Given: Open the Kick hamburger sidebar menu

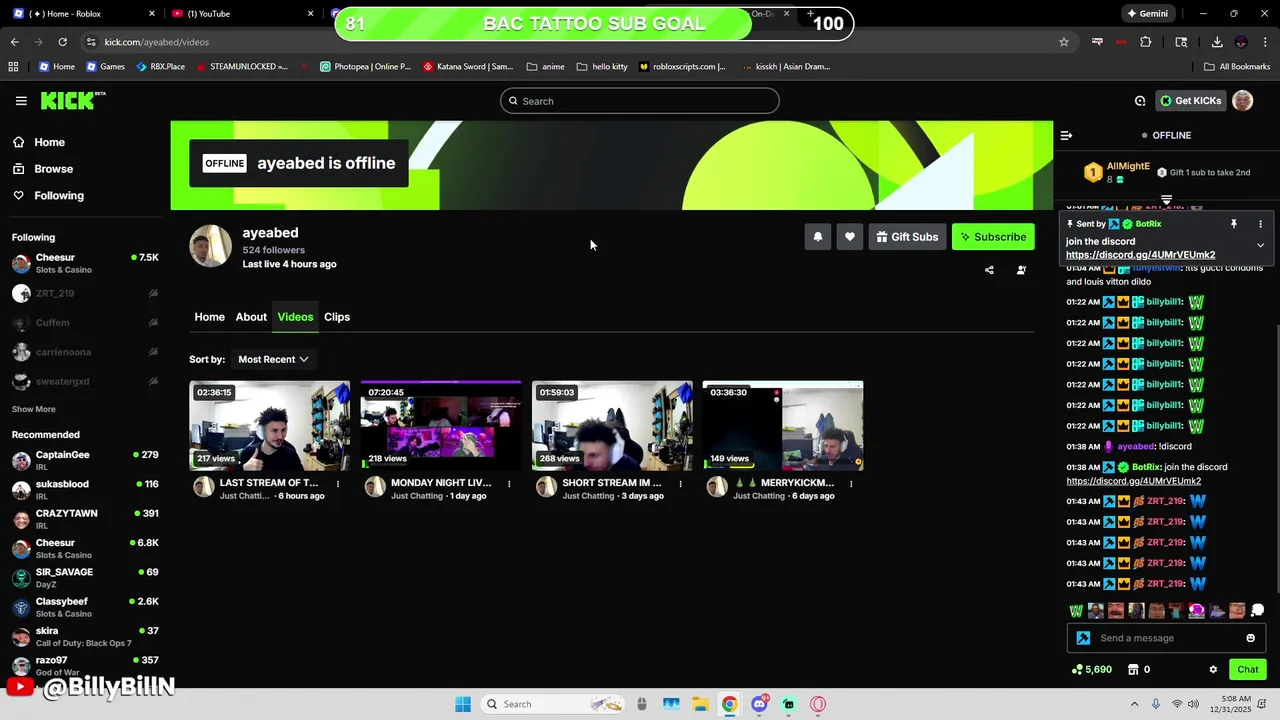Looking at the screenshot, I should [x=21, y=101].
